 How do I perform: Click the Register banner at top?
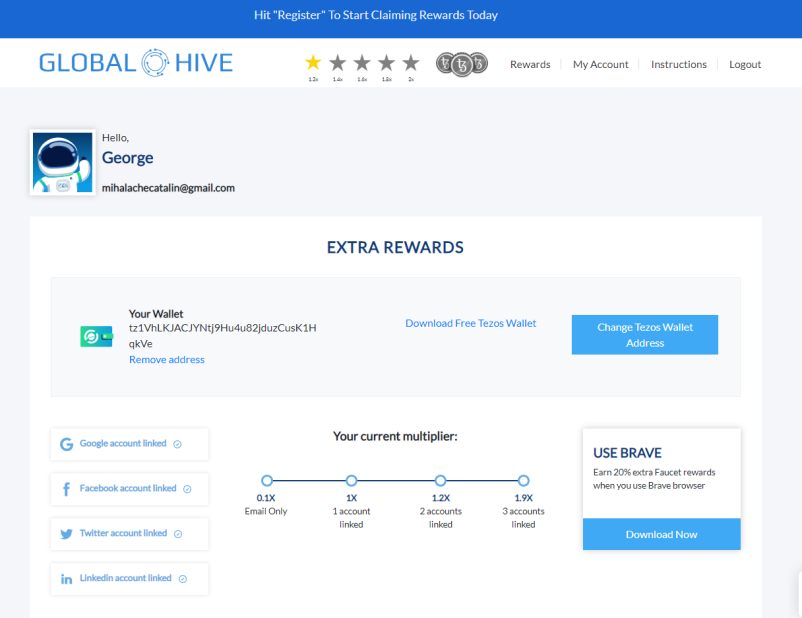coord(376,15)
